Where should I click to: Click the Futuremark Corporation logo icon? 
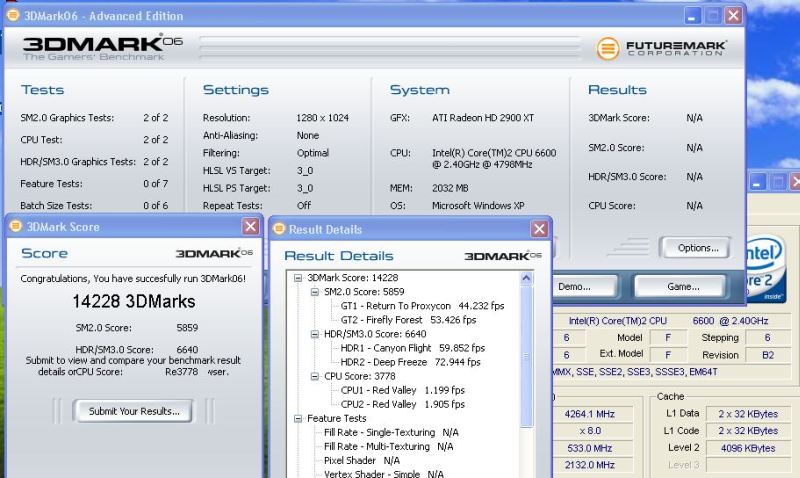pos(608,48)
